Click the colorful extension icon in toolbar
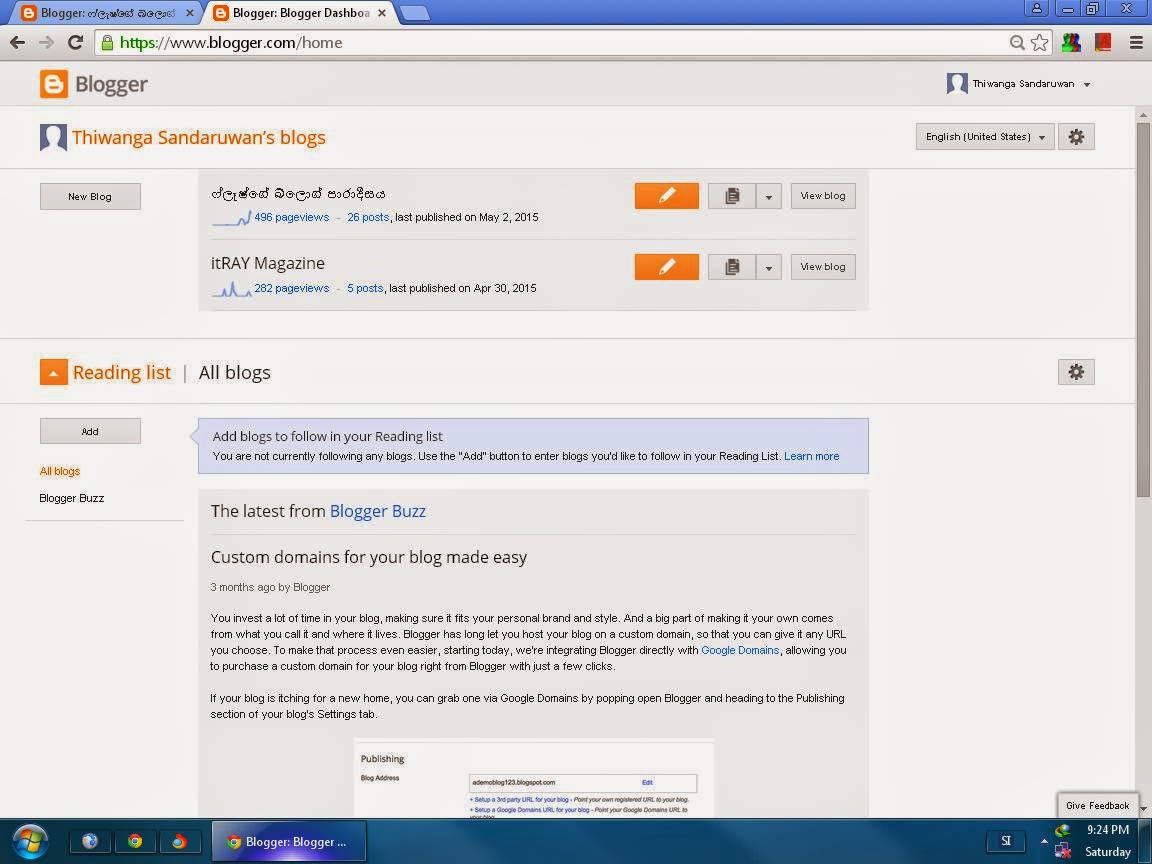The width and height of the screenshot is (1152, 864). click(x=1071, y=43)
